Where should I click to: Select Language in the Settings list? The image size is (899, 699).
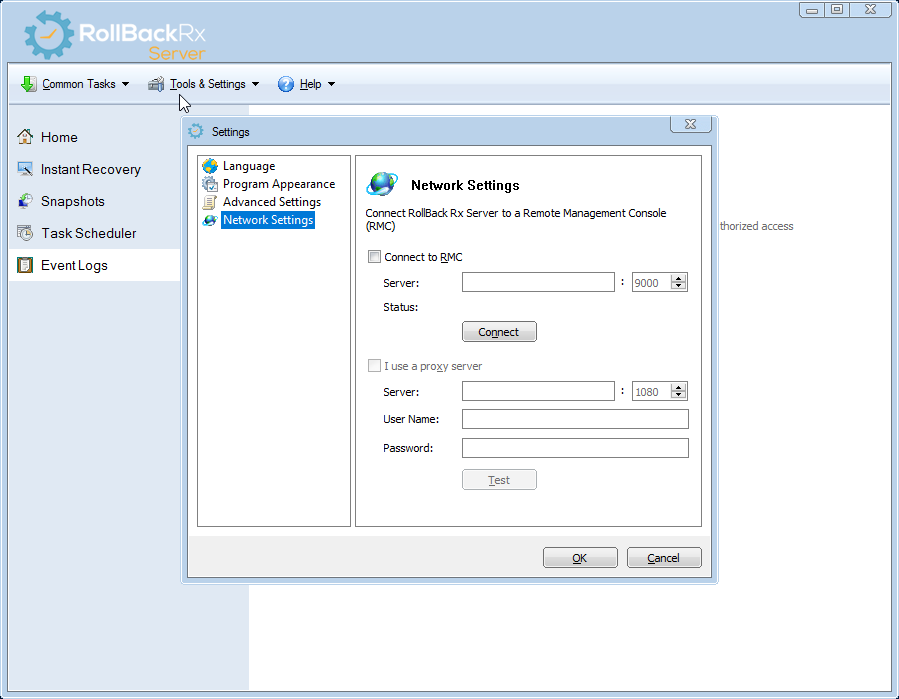[249, 166]
